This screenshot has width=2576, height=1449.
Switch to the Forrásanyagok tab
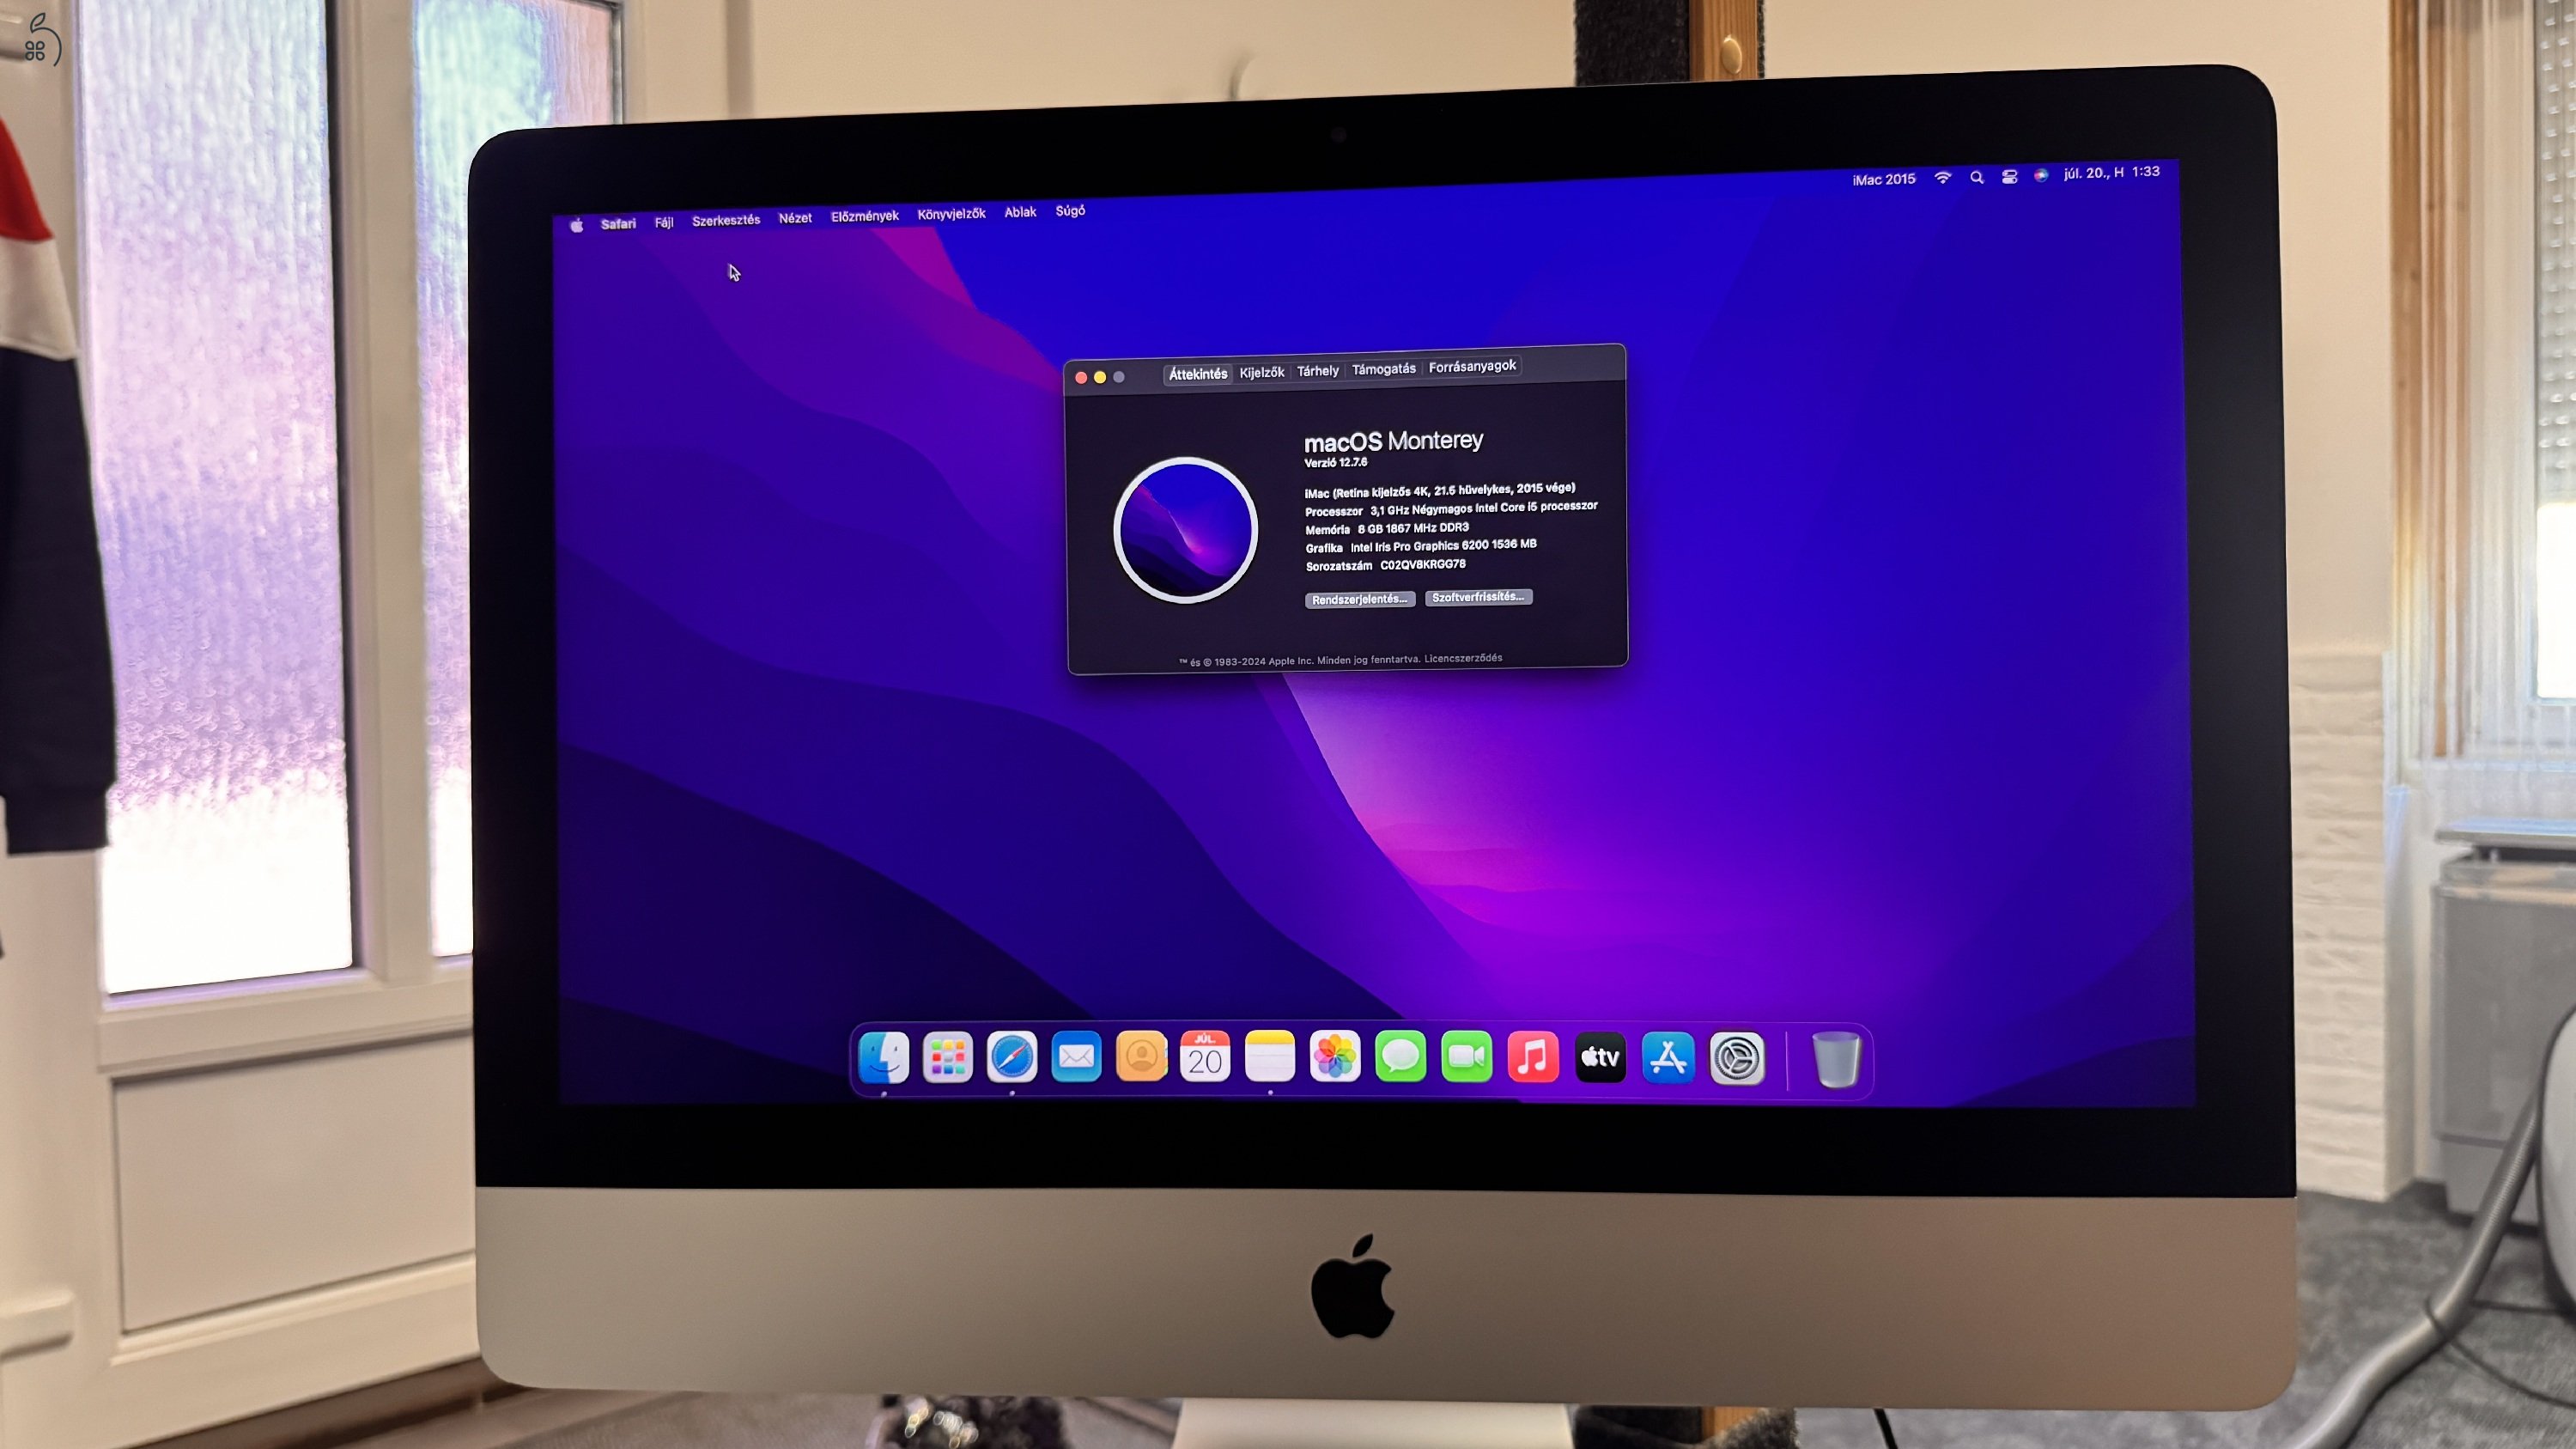click(x=1472, y=367)
